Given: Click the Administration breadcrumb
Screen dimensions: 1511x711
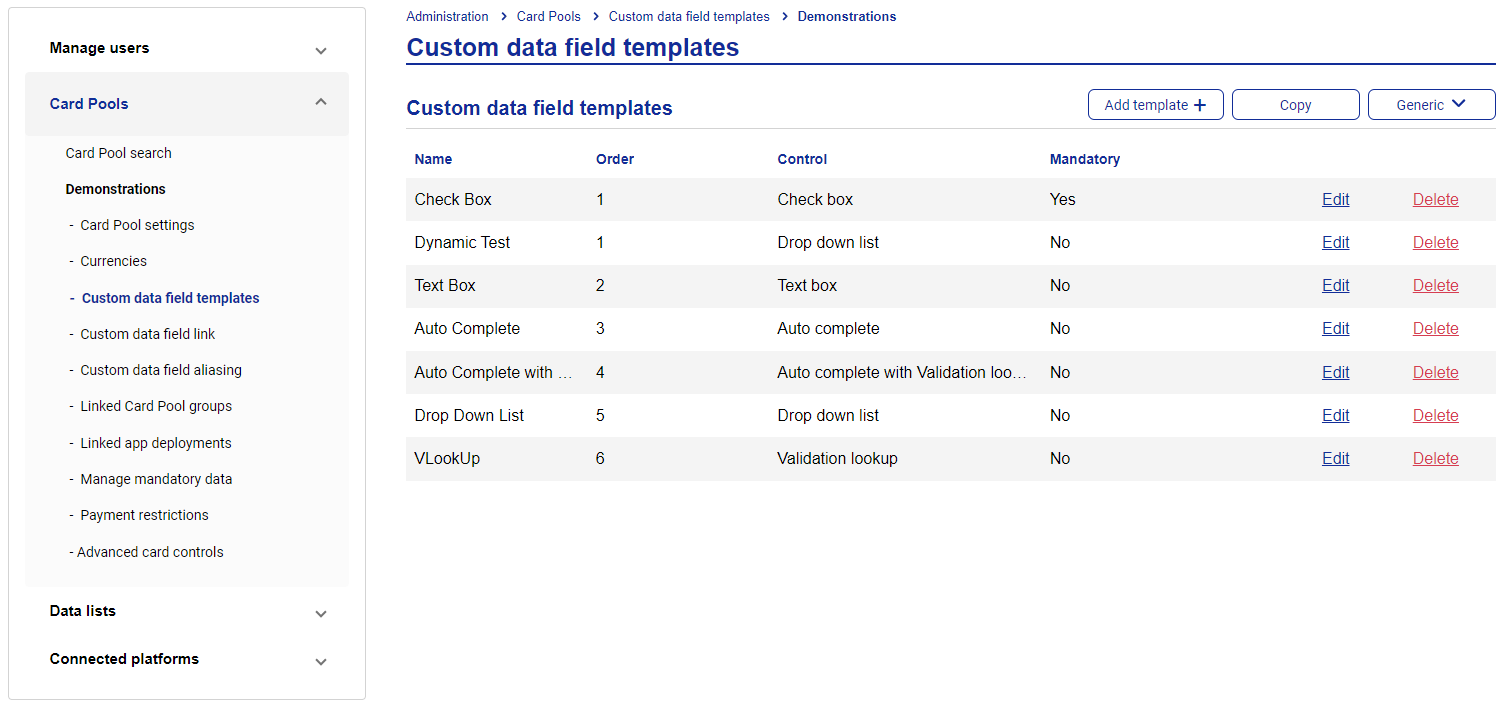Looking at the screenshot, I should click(x=447, y=17).
